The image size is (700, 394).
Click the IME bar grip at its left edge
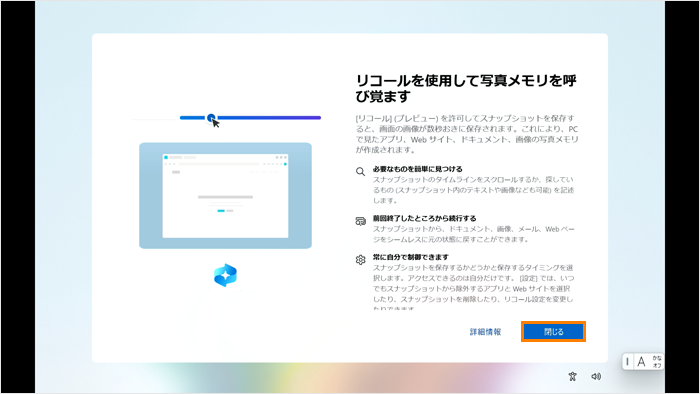click(627, 361)
